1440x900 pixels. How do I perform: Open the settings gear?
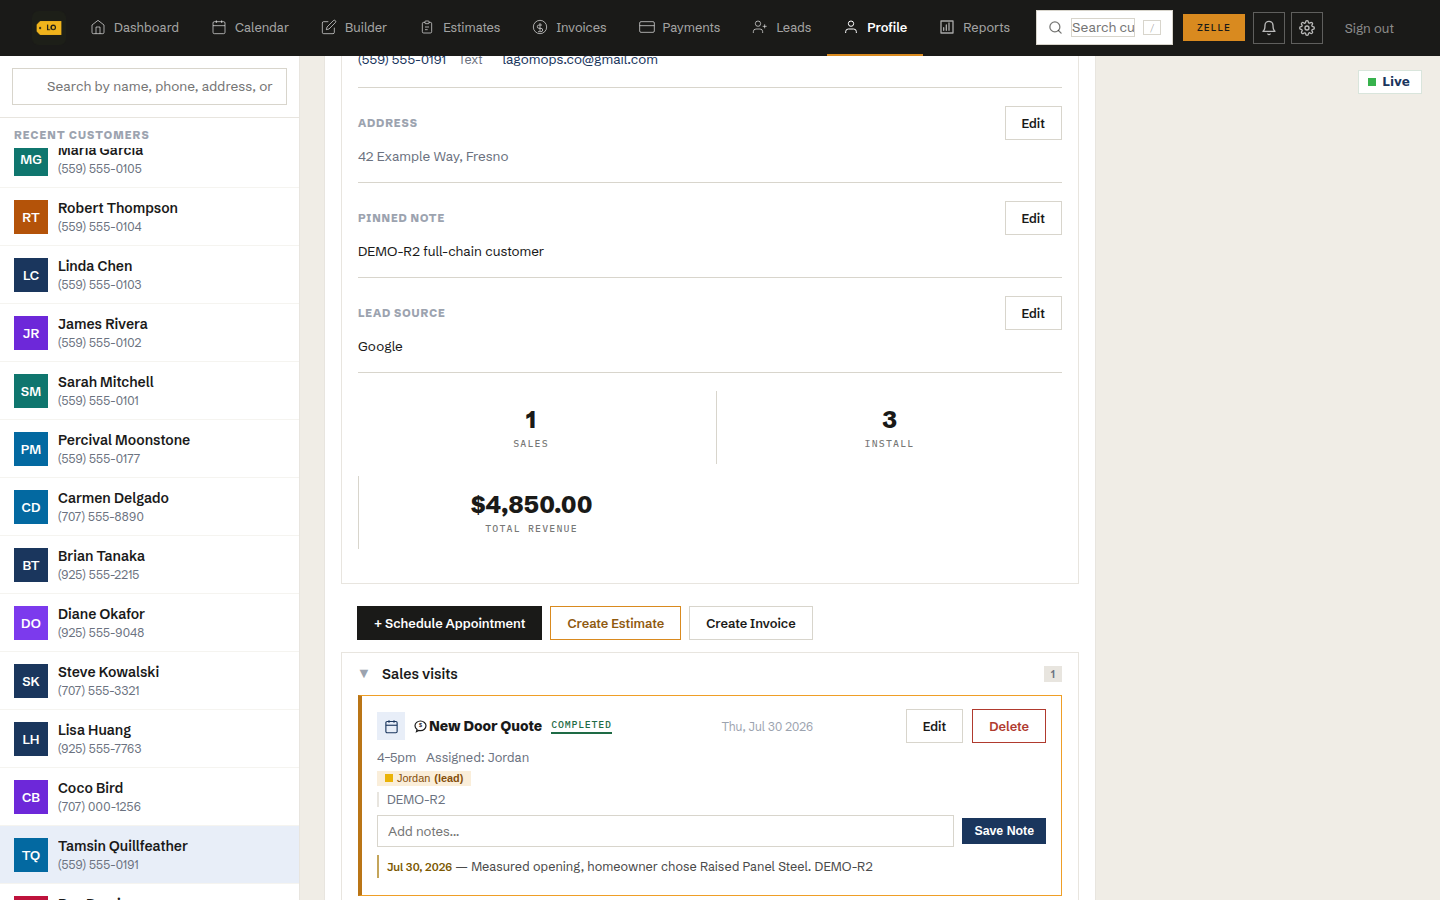tap(1307, 28)
